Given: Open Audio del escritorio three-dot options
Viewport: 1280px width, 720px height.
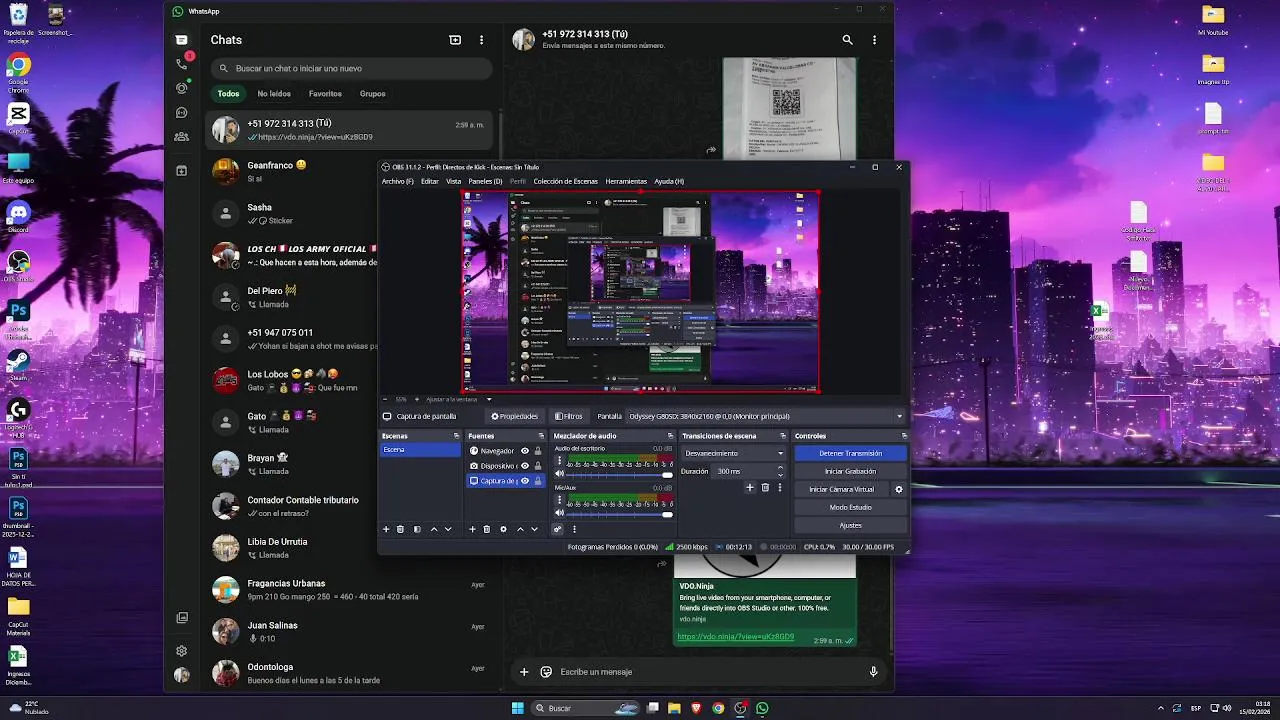Looking at the screenshot, I should pos(559,461).
